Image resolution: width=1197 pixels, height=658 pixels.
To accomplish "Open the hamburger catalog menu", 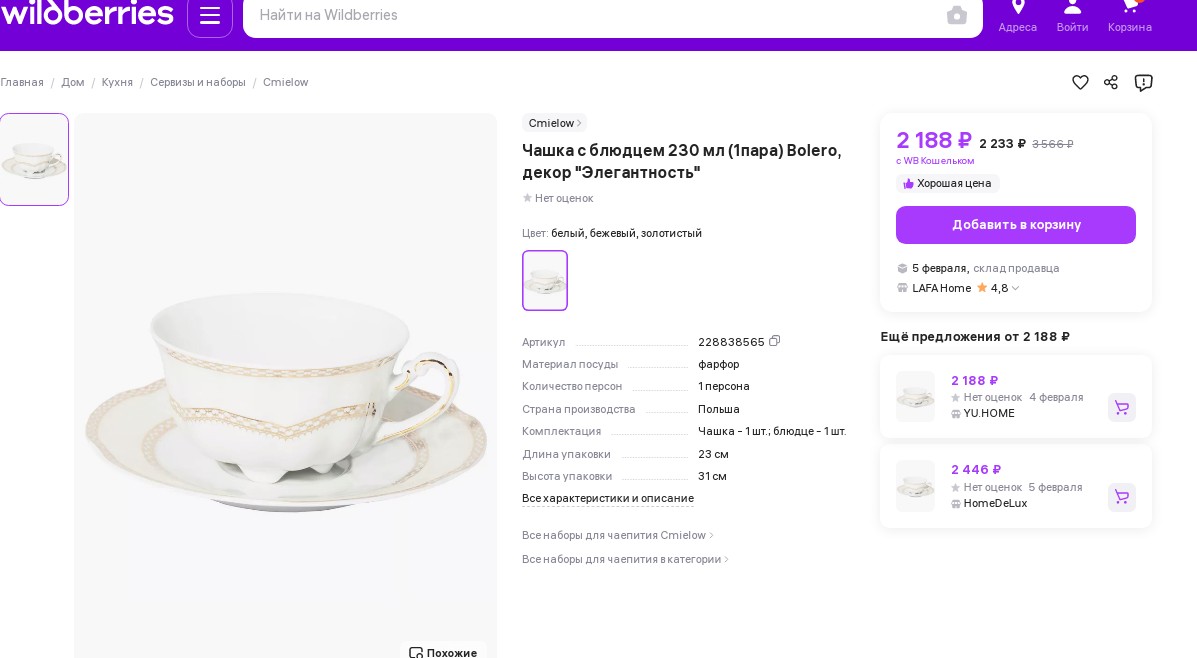I will coord(210,15).
